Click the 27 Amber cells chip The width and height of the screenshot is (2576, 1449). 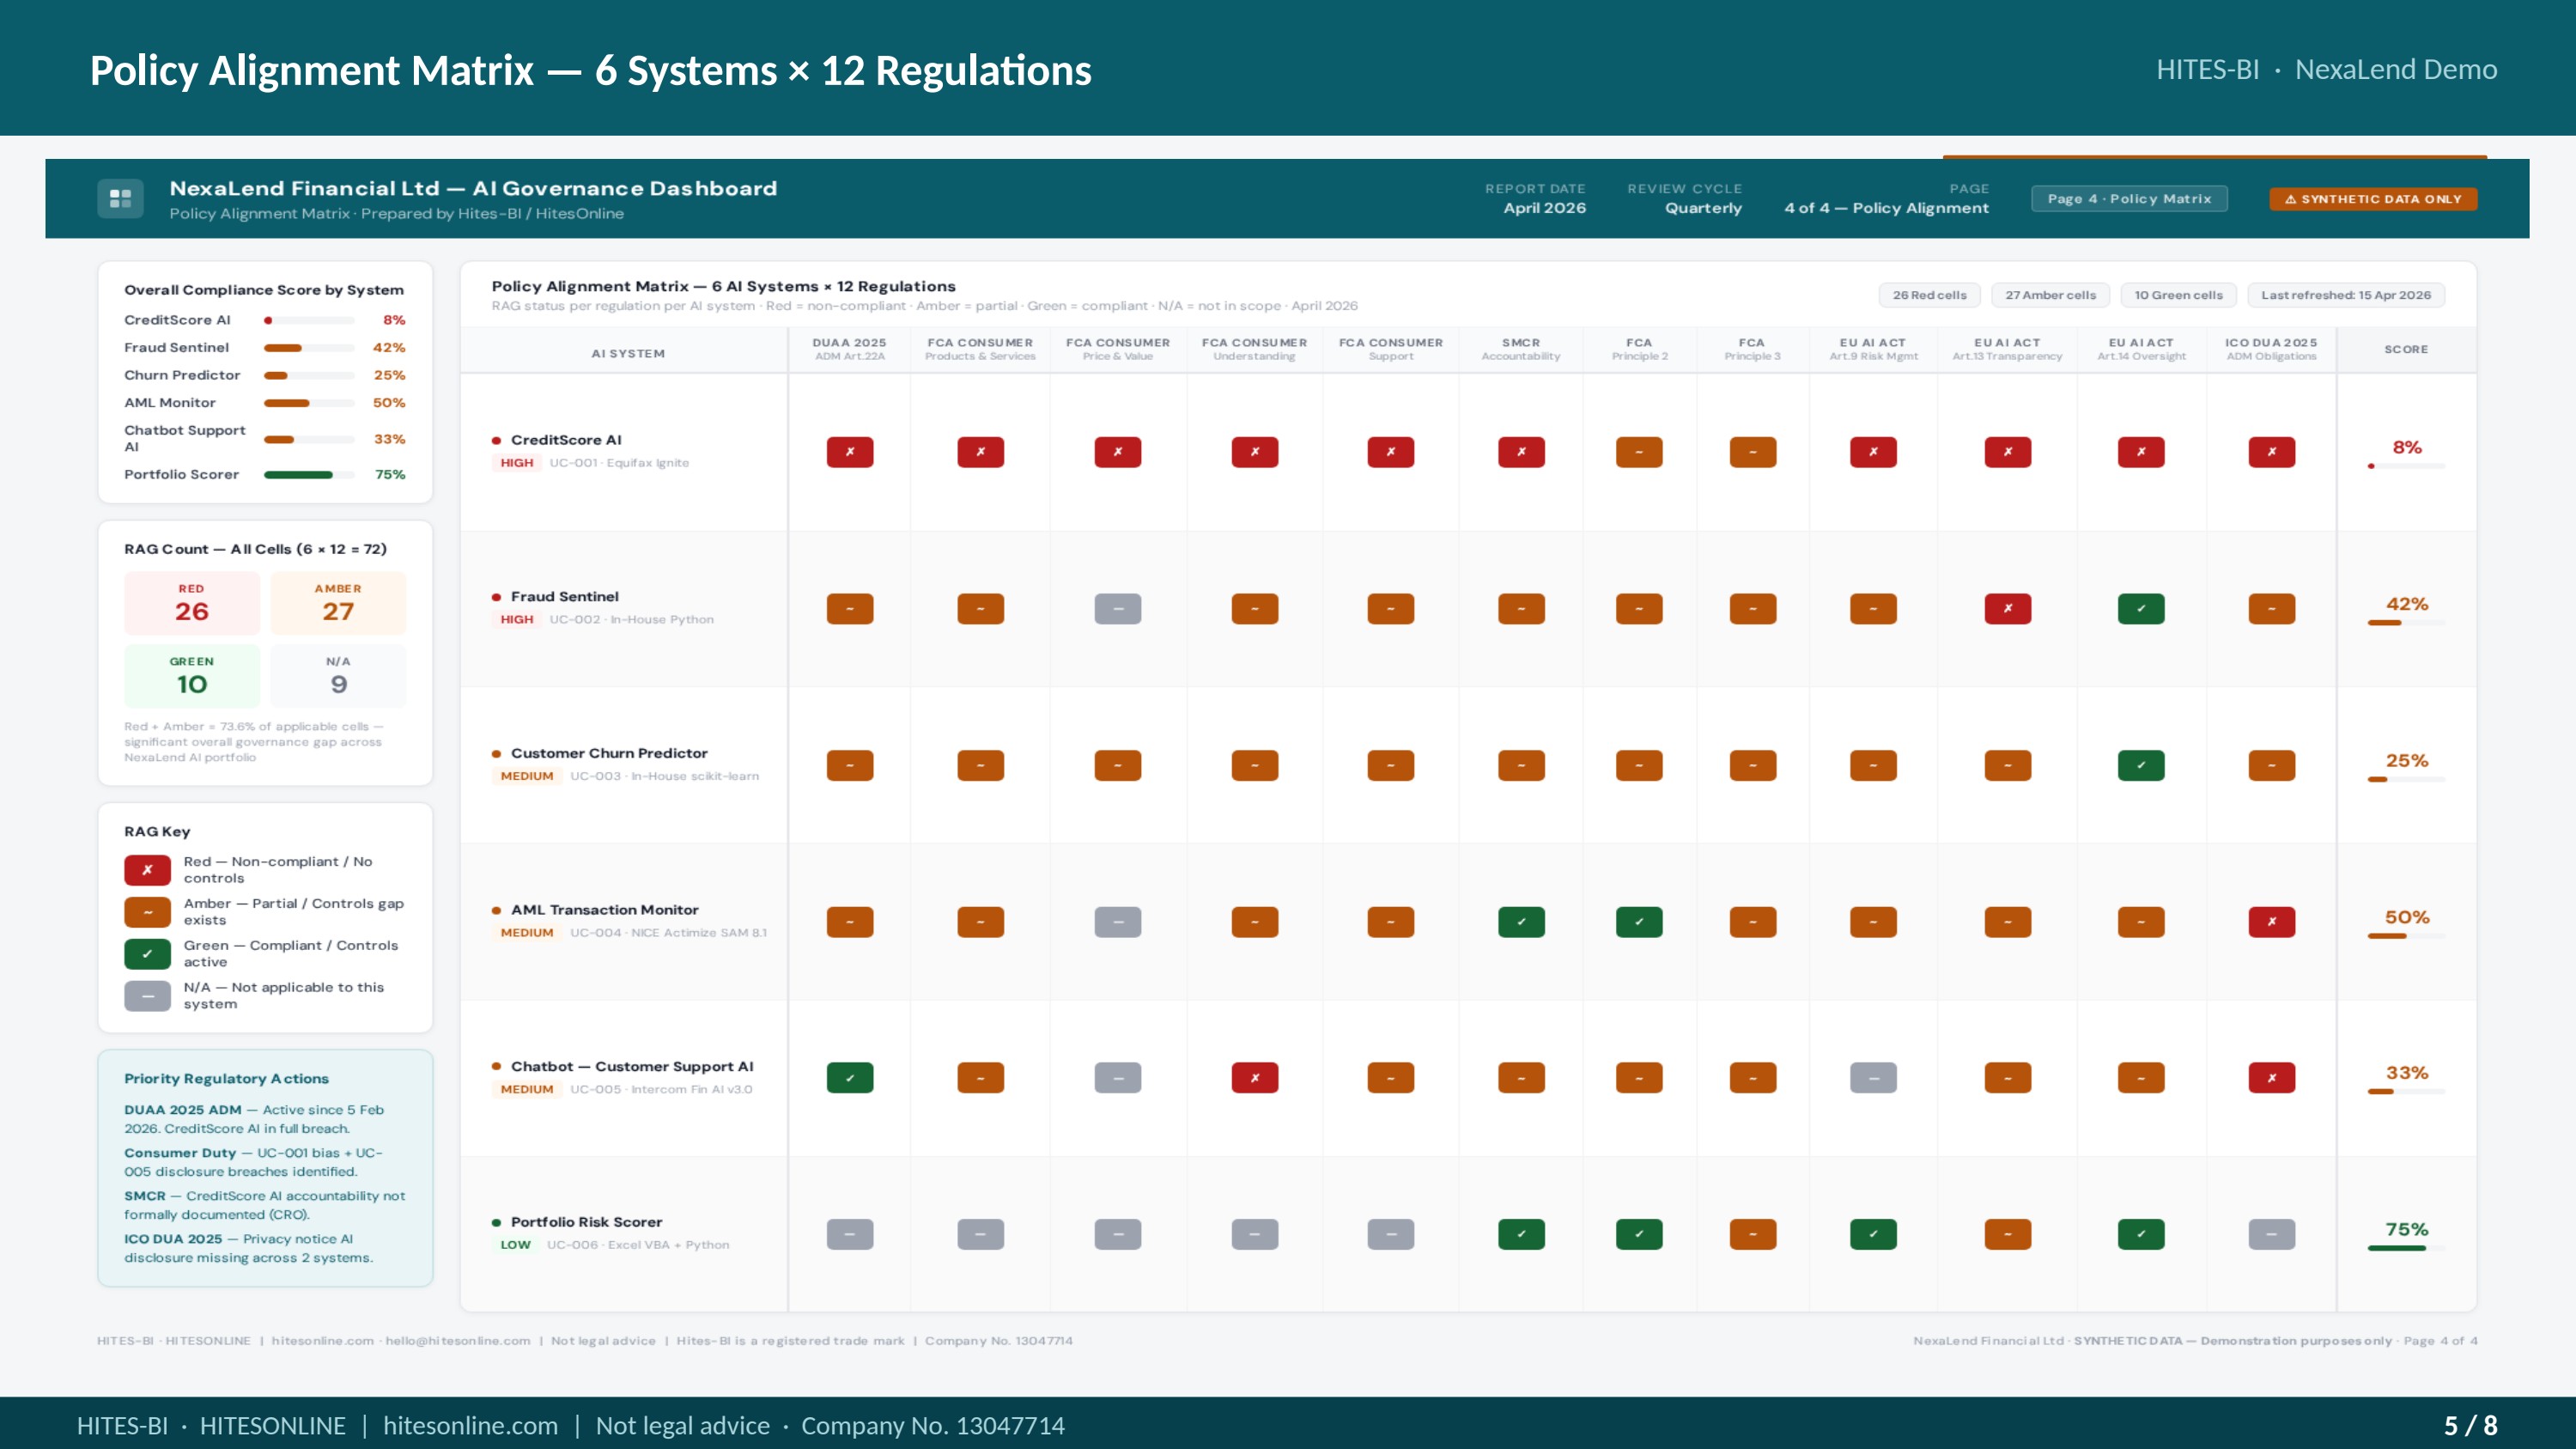coord(2050,295)
